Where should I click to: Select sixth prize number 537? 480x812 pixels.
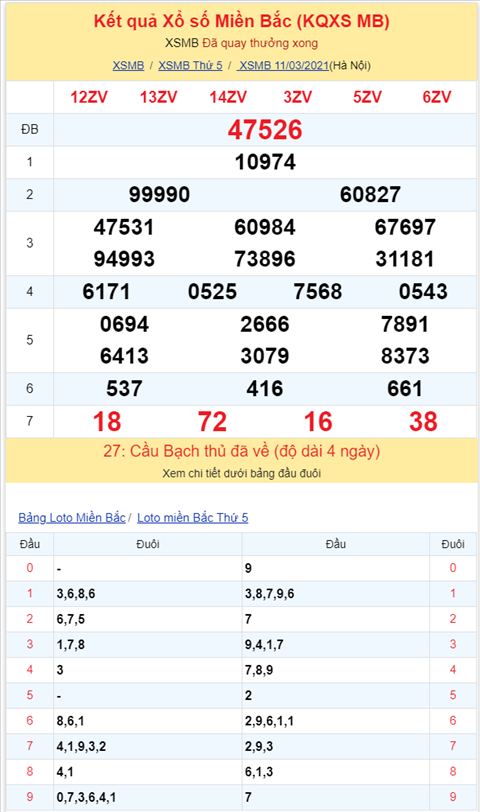coord(124,388)
